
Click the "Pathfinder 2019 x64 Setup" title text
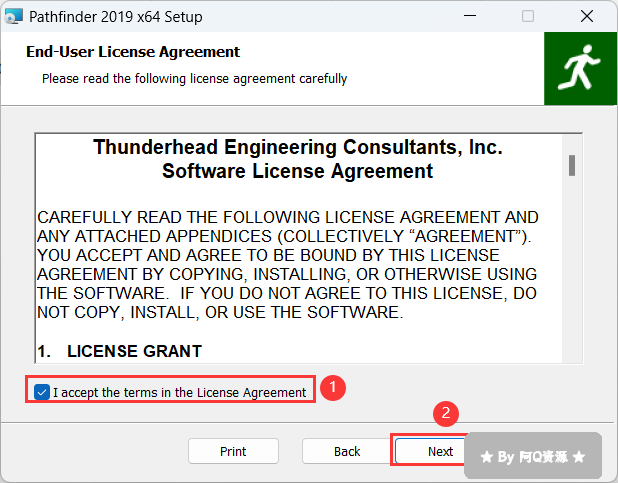(115, 17)
